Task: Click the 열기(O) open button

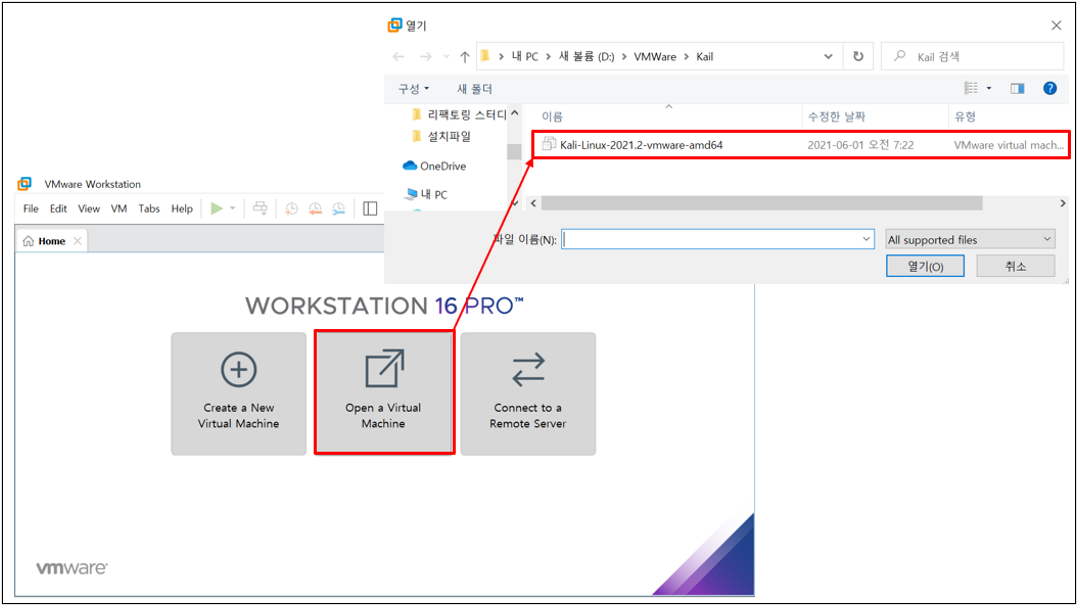Action: 925,266
